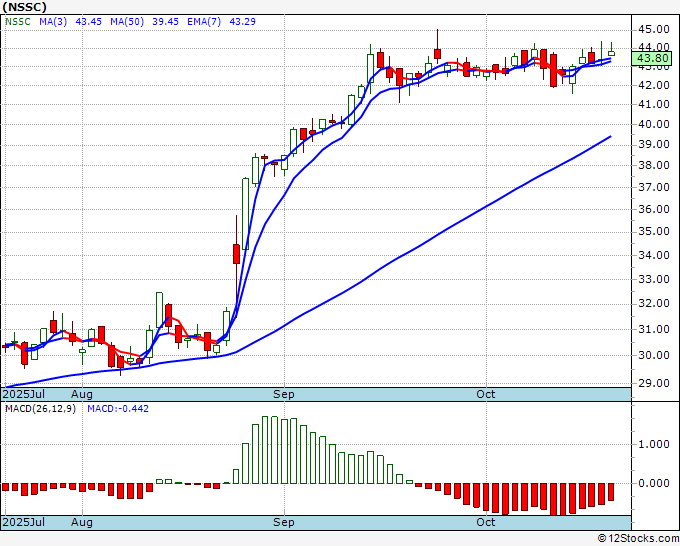The height and width of the screenshot is (546, 680).
Task: Click the Sep marker on price timeline
Action: tap(284, 394)
